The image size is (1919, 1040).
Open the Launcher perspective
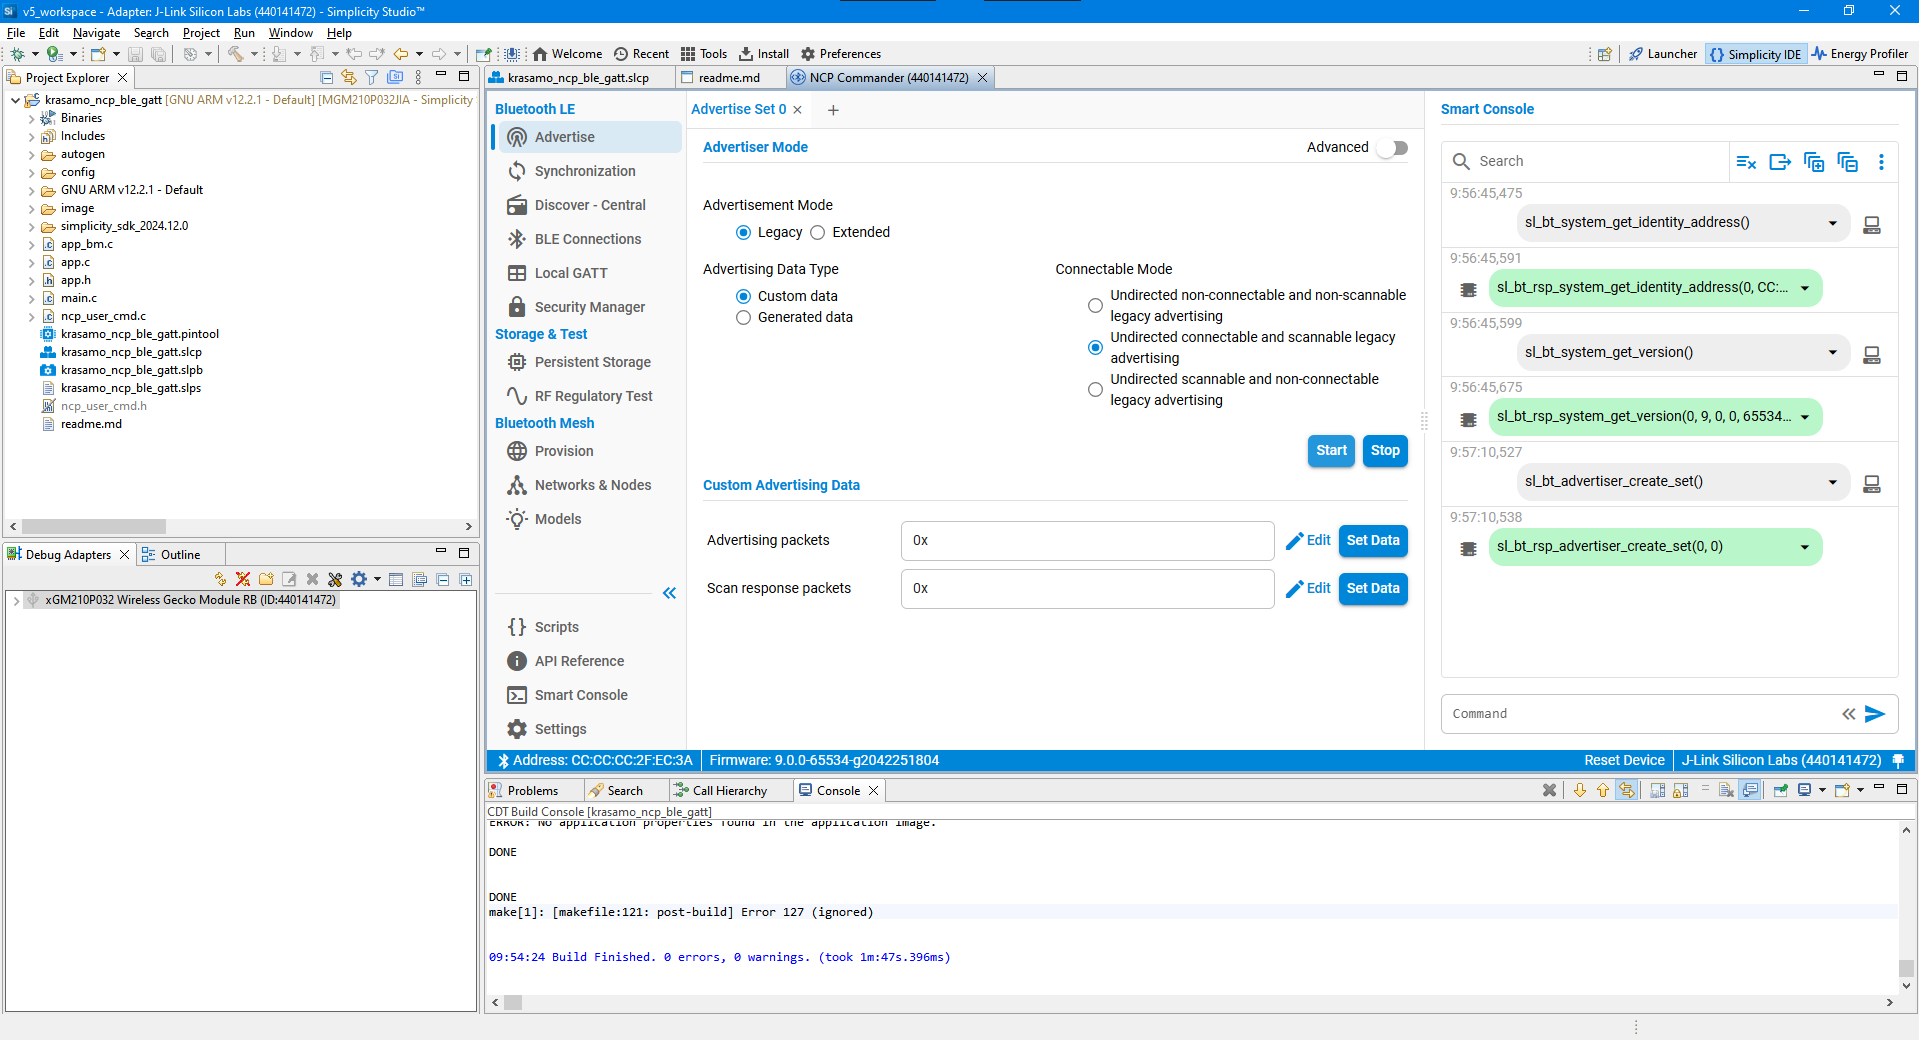point(1663,54)
